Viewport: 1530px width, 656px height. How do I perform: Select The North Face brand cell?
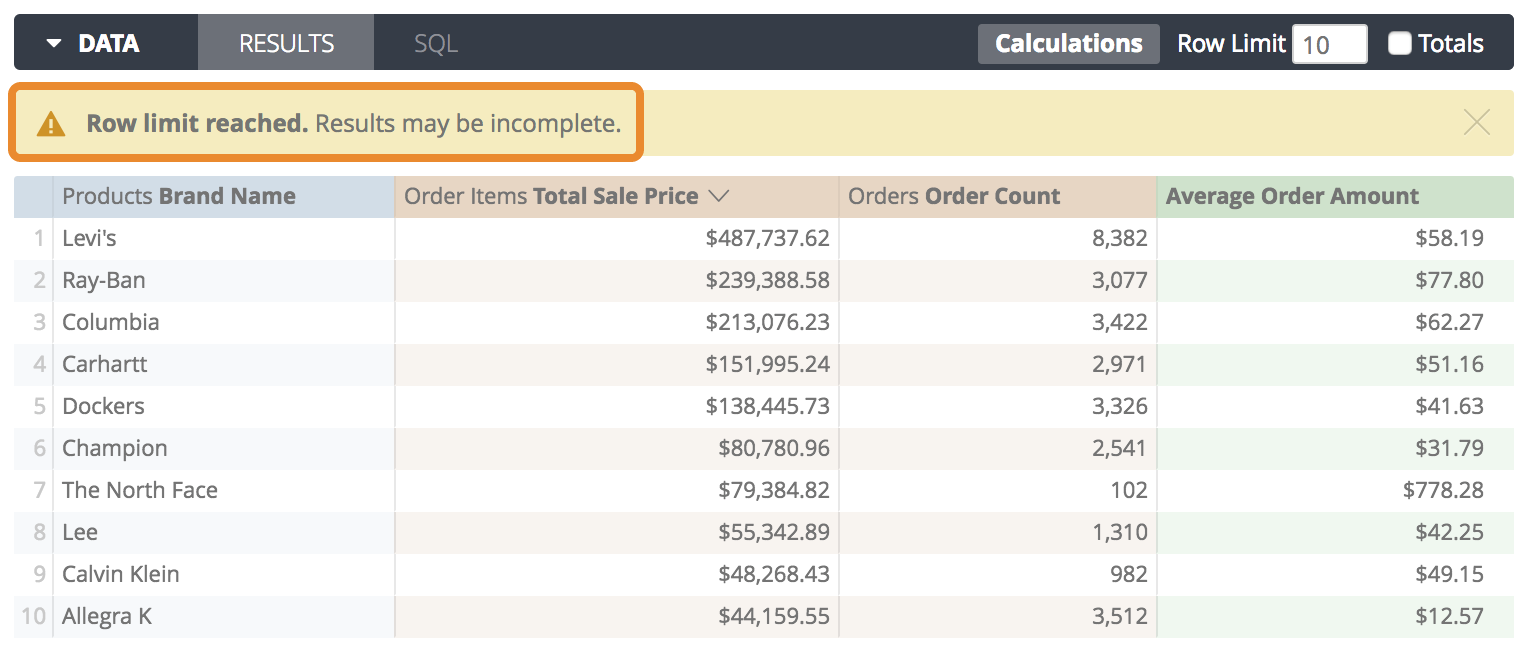(x=223, y=490)
